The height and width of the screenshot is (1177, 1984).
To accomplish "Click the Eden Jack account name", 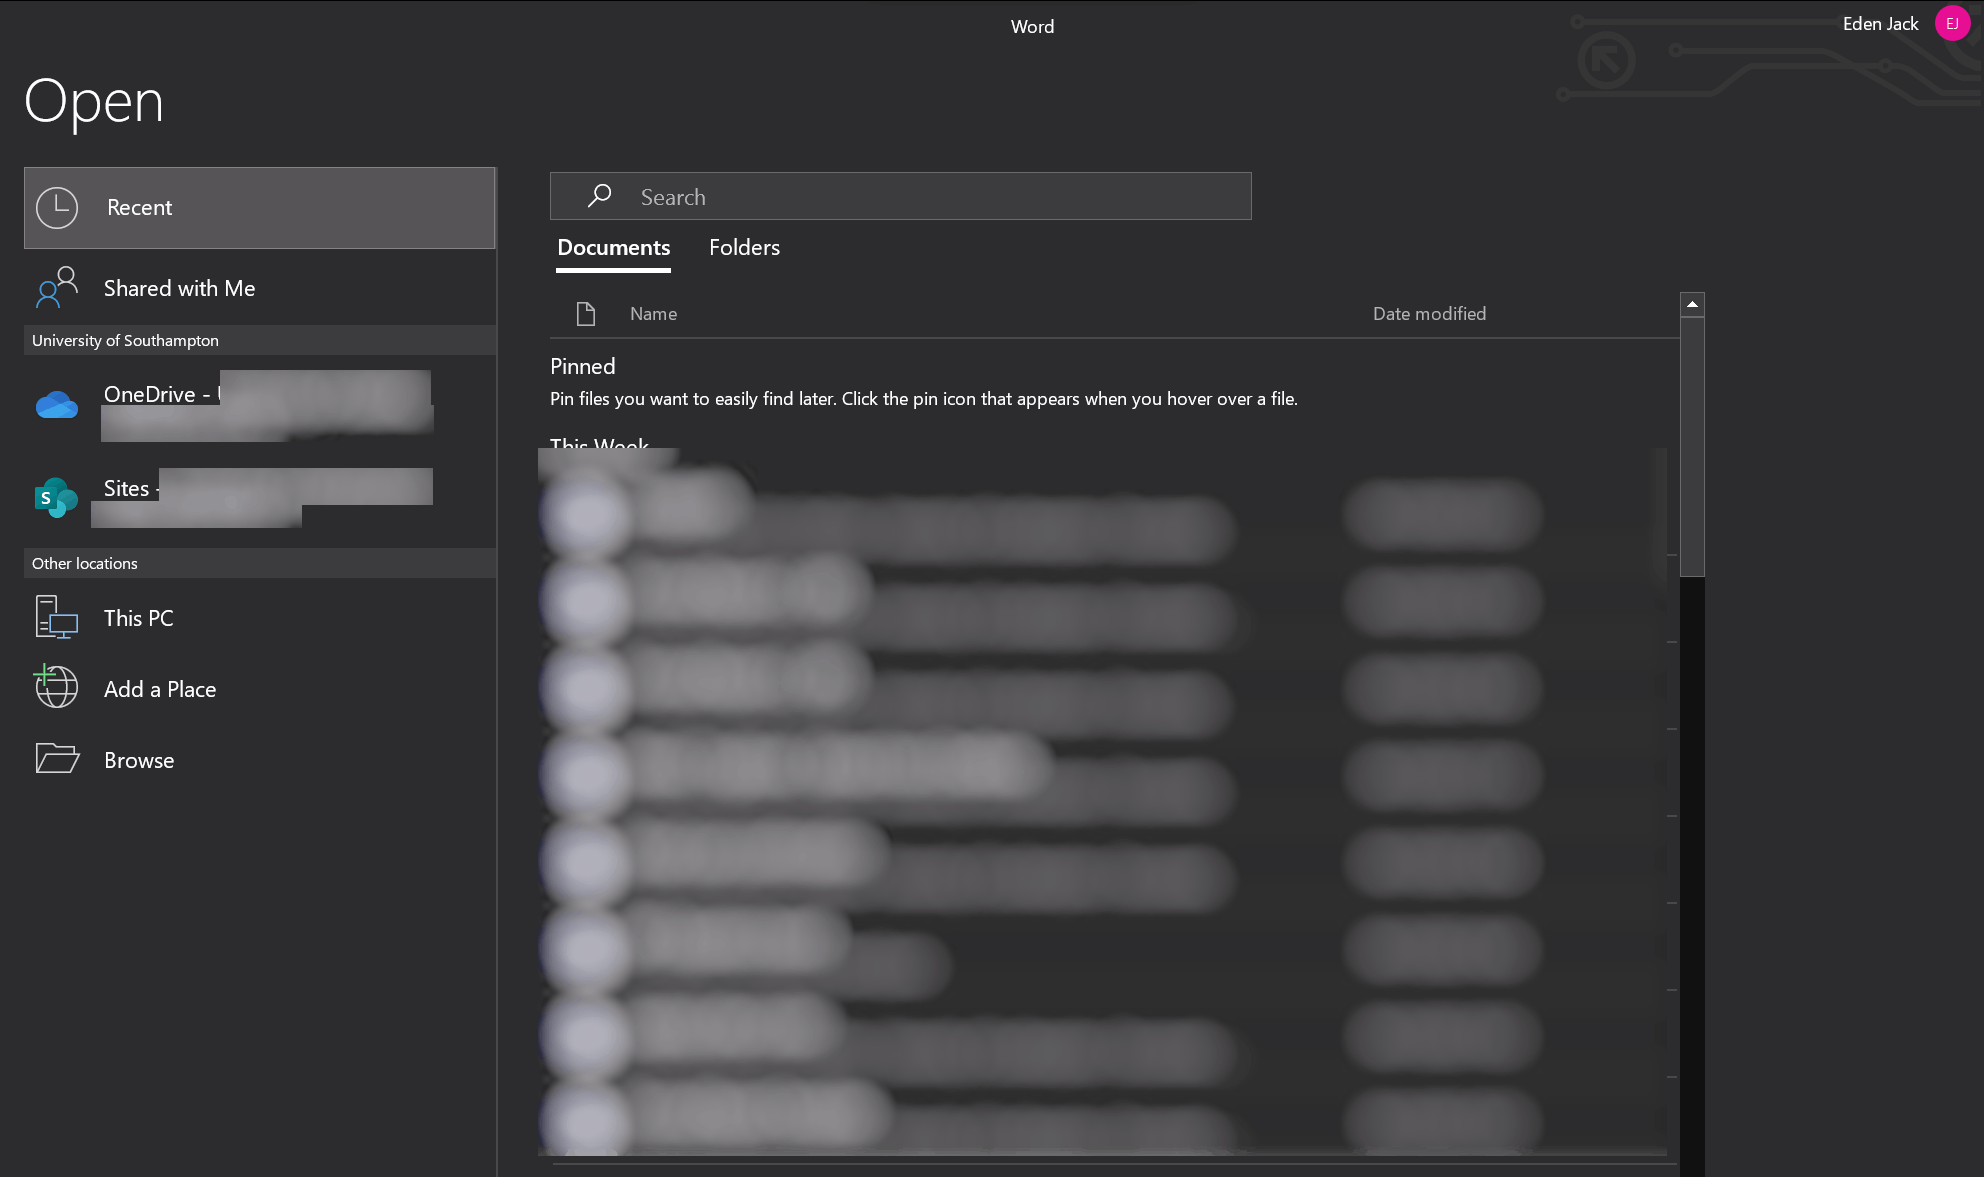I will click(x=1880, y=23).
